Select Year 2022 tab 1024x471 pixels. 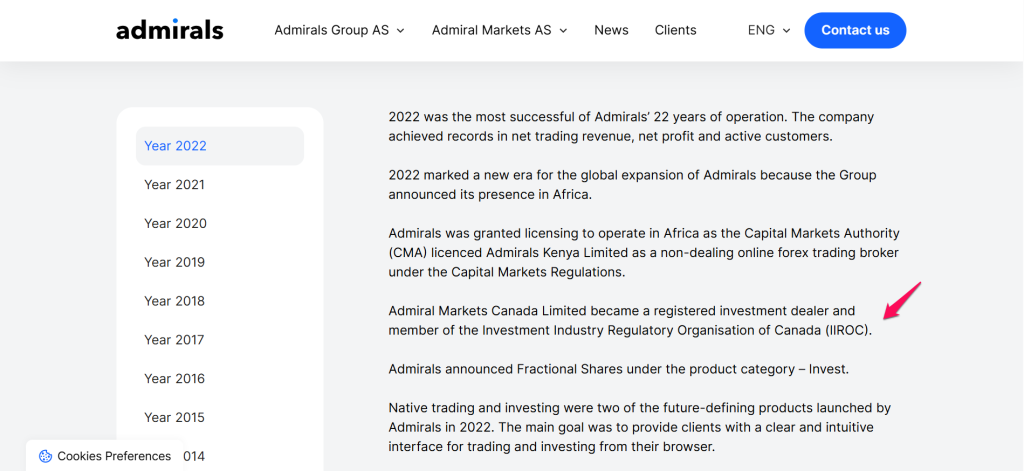[175, 146]
